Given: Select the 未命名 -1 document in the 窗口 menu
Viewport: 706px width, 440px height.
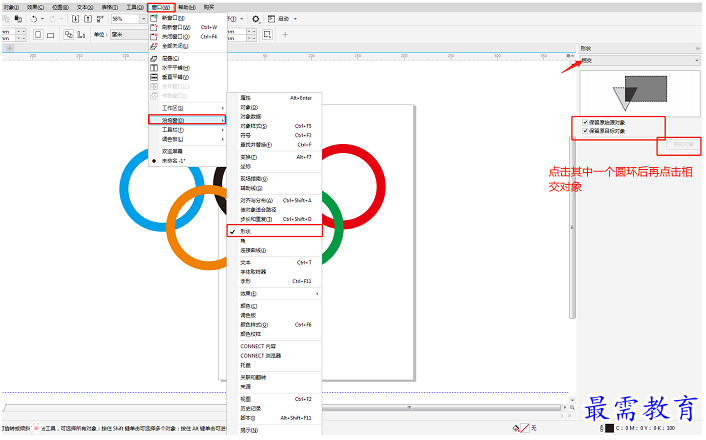Looking at the screenshot, I should 187,161.
